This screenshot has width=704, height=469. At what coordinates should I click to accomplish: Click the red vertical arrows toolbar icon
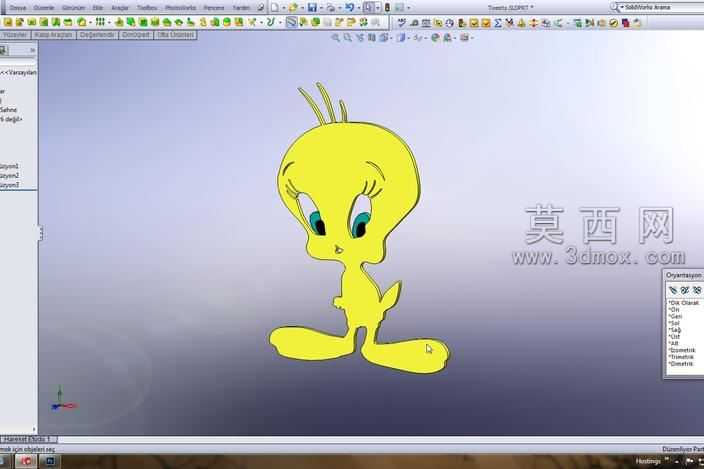coord(533,23)
